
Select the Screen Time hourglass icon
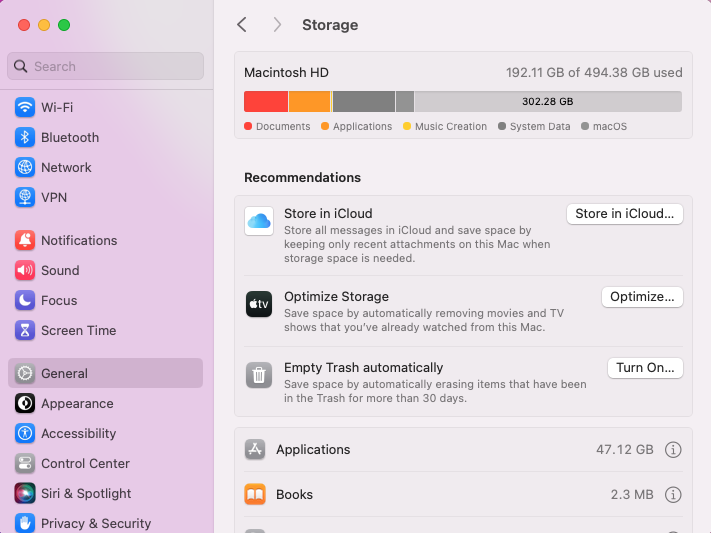25,330
